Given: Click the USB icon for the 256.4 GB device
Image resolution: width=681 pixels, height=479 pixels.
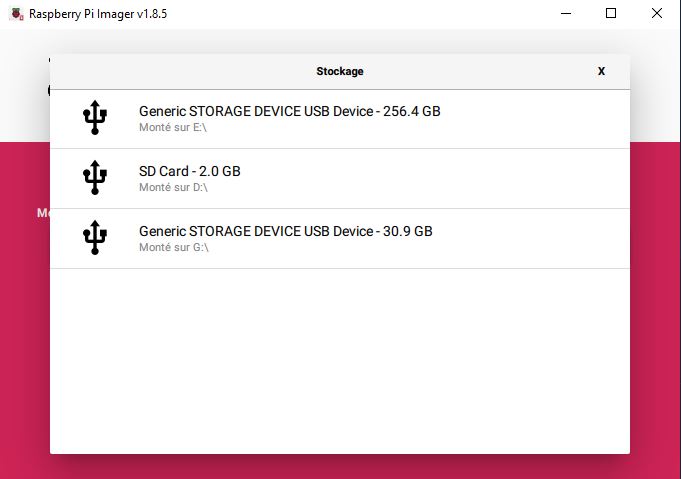Looking at the screenshot, I should pyautogui.click(x=95, y=117).
